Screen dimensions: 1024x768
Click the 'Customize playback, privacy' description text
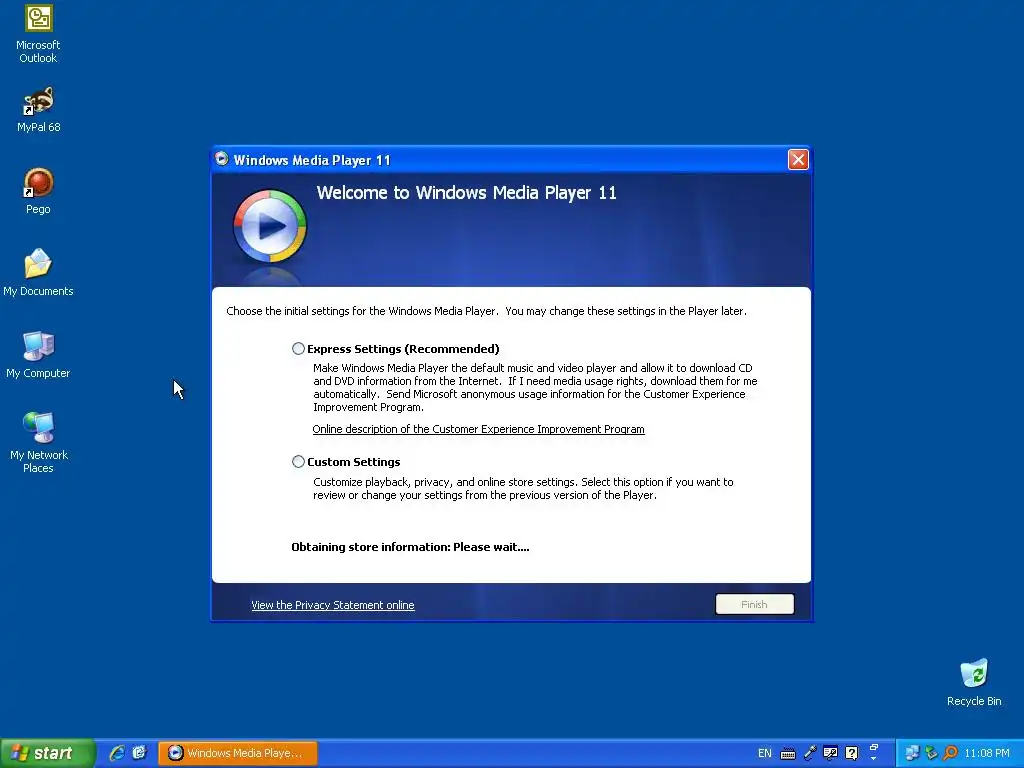[x=523, y=488]
